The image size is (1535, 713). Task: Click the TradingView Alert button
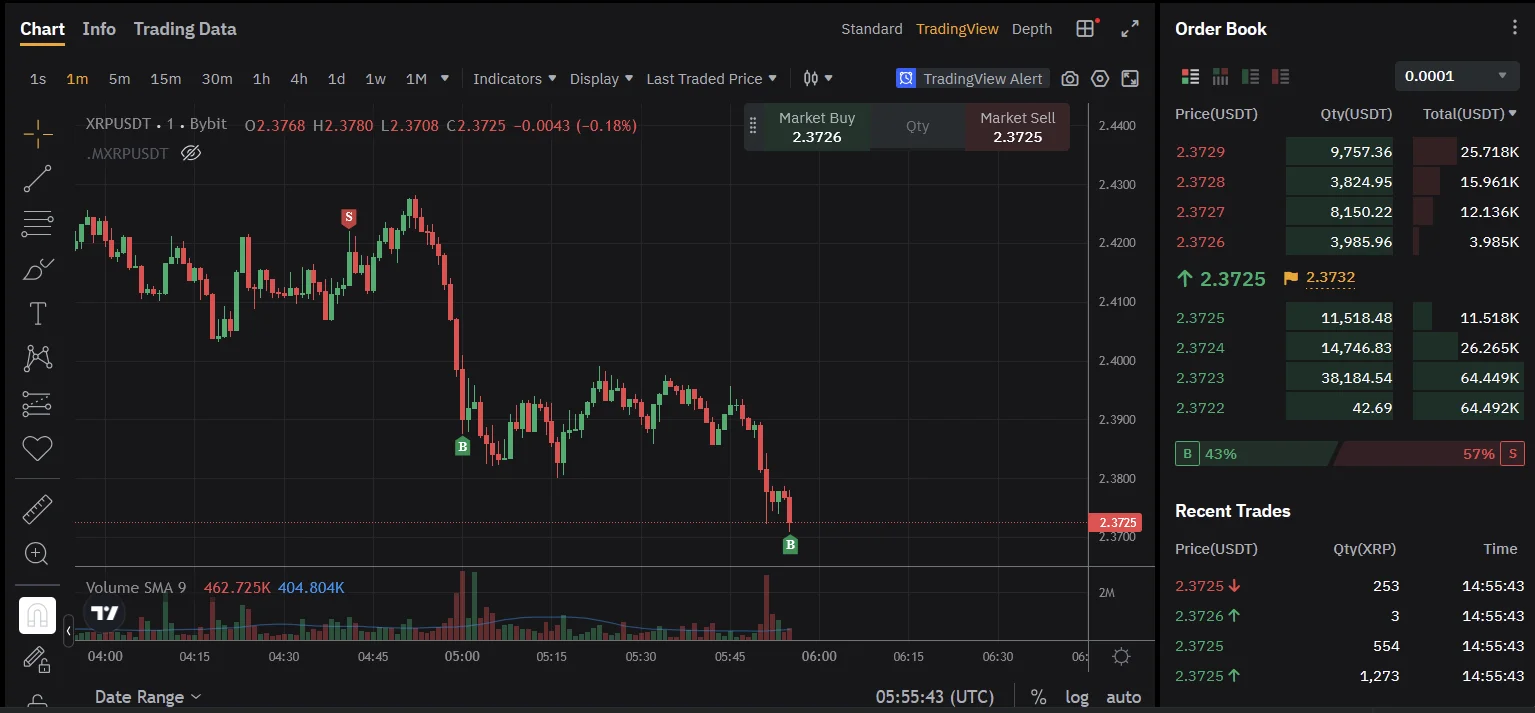click(x=972, y=79)
